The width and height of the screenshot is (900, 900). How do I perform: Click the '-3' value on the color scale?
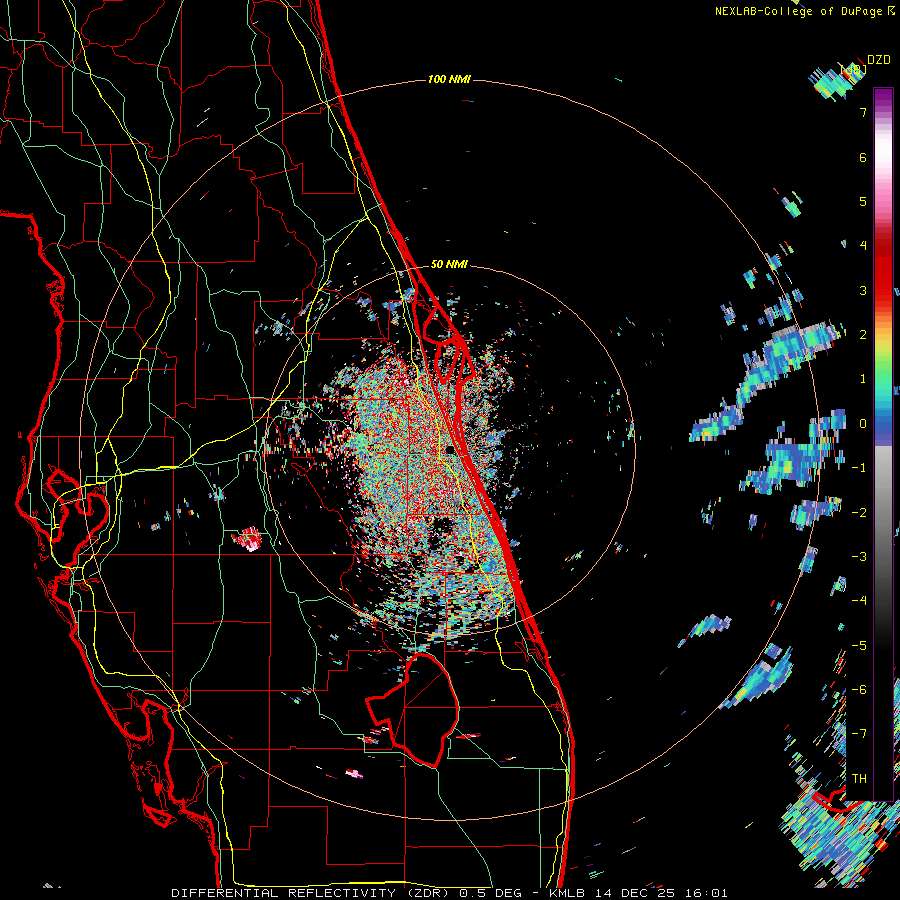pos(859,557)
